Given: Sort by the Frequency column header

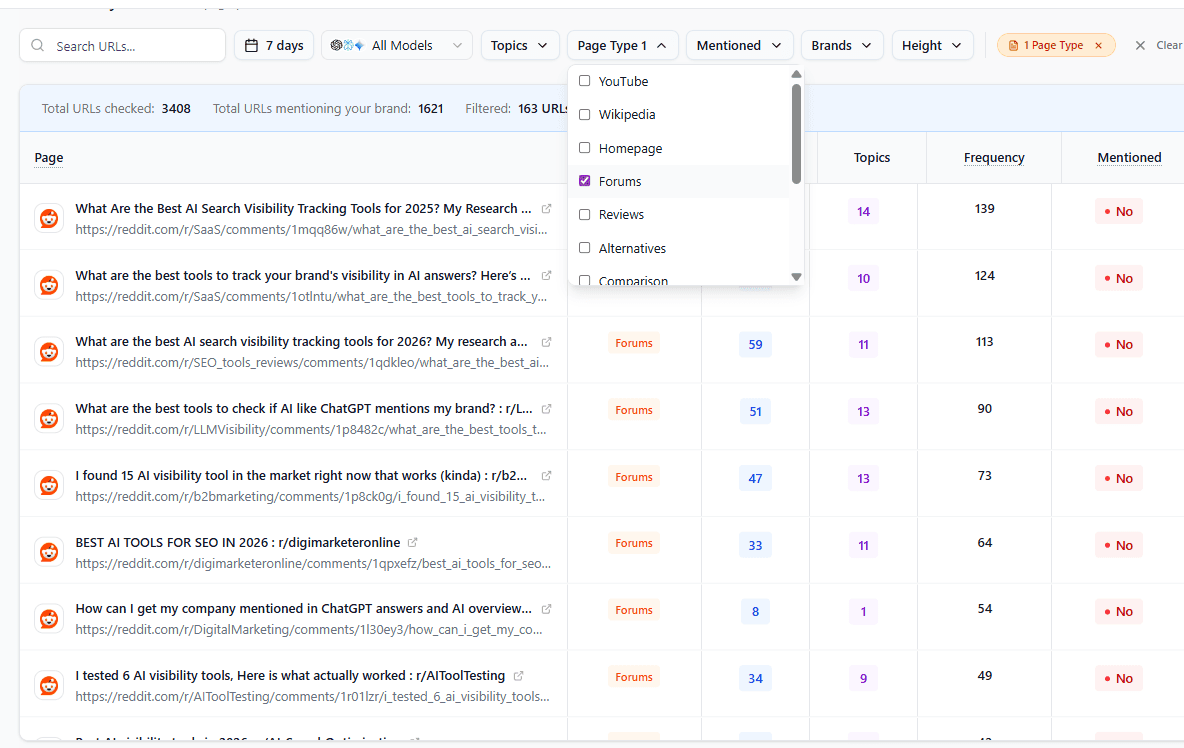Looking at the screenshot, I should [994, 158].
